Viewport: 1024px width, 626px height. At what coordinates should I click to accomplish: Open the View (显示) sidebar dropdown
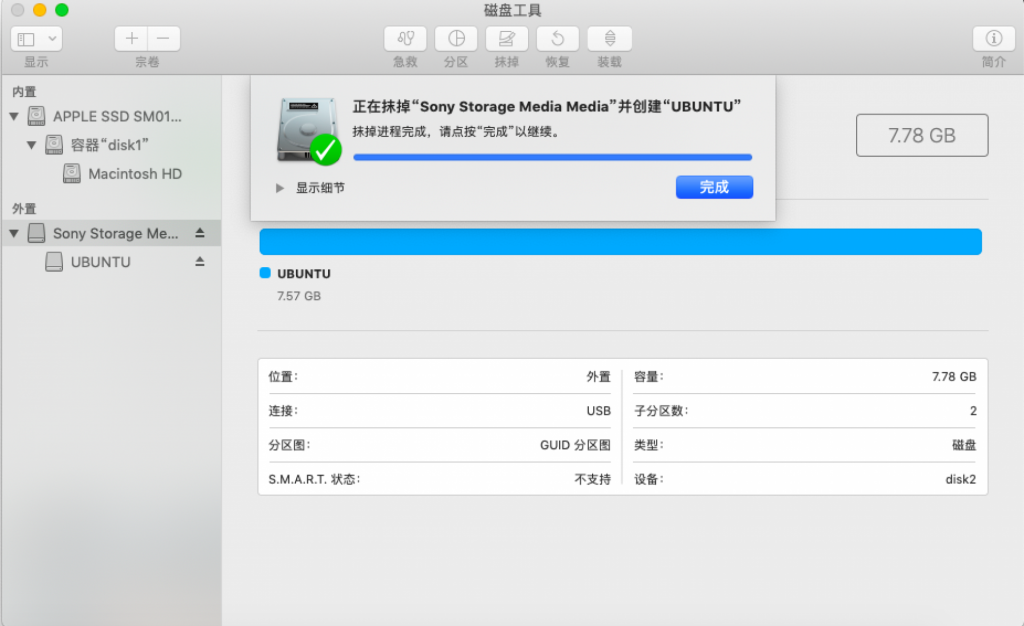pyautogui.click(x=37, y=39)
